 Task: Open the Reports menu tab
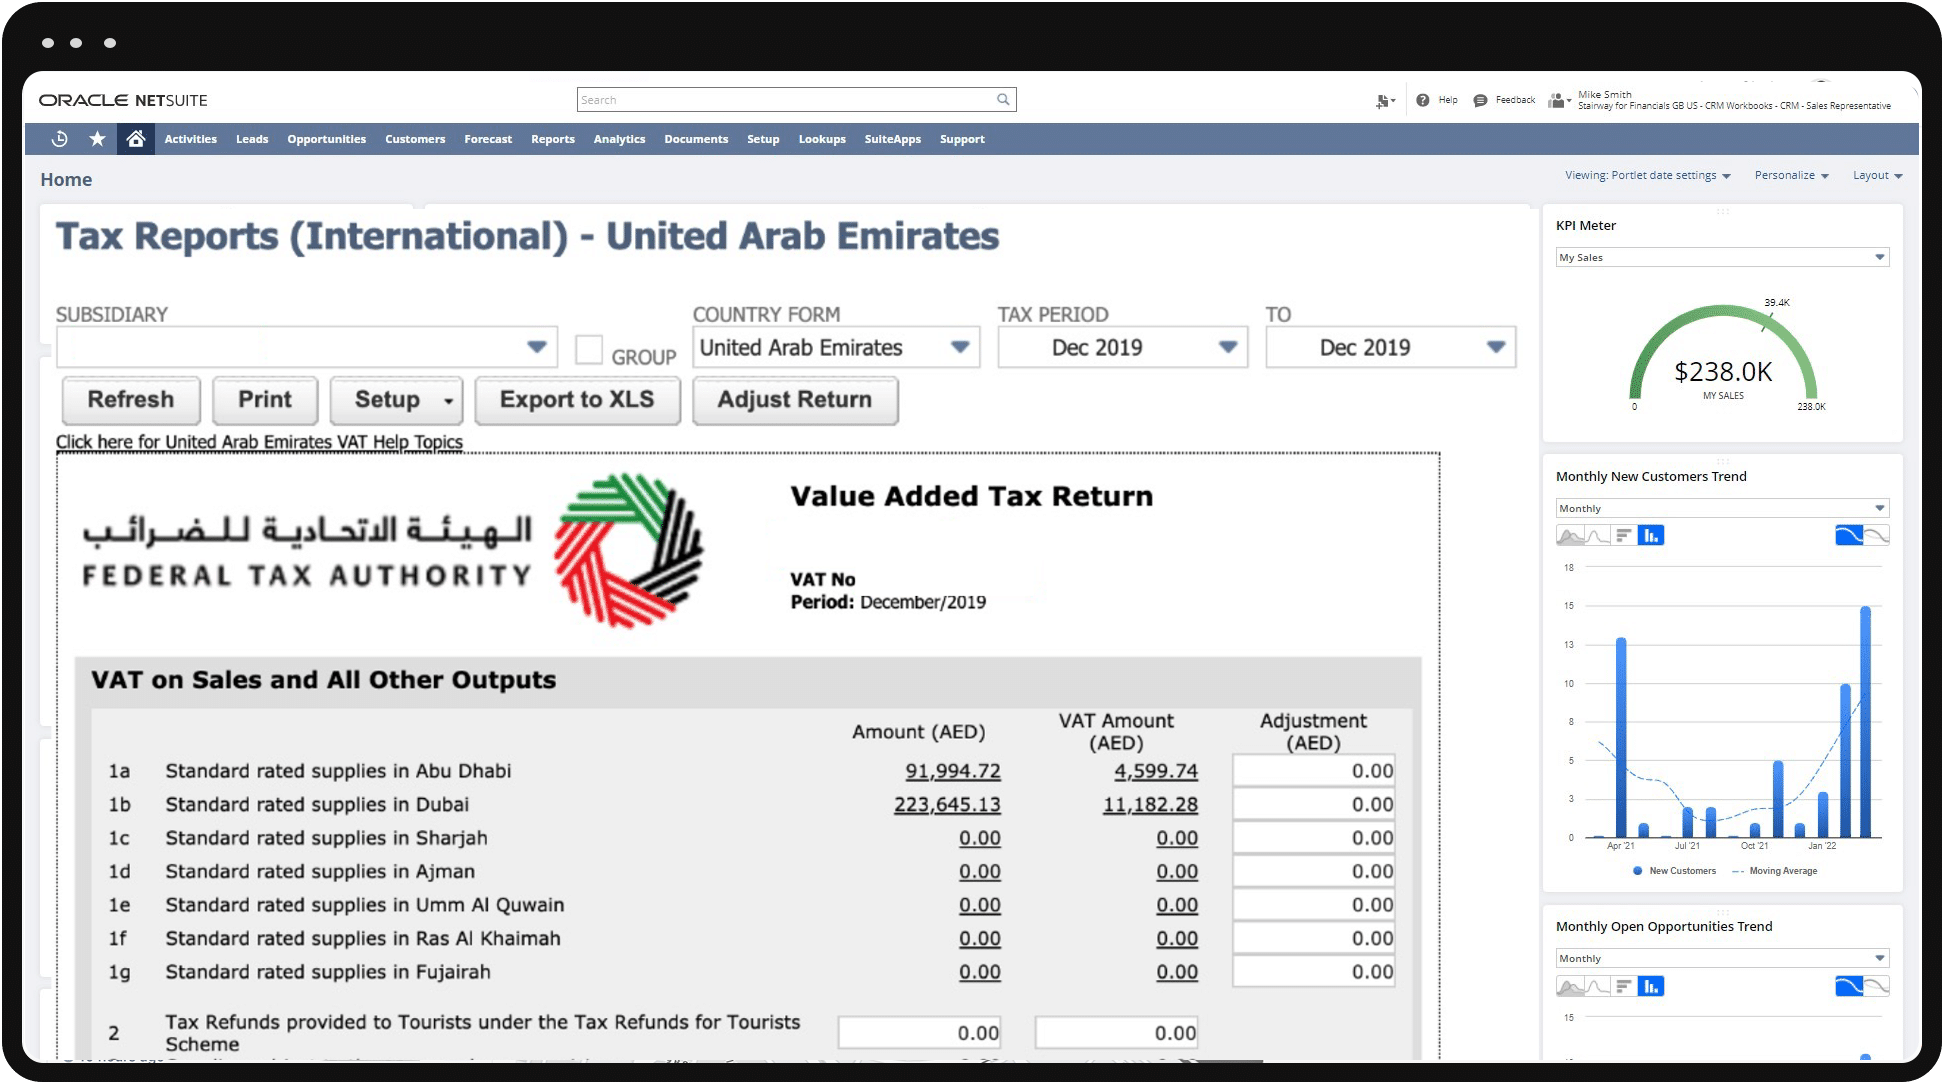pyautogui.click(x=552, y=139)
